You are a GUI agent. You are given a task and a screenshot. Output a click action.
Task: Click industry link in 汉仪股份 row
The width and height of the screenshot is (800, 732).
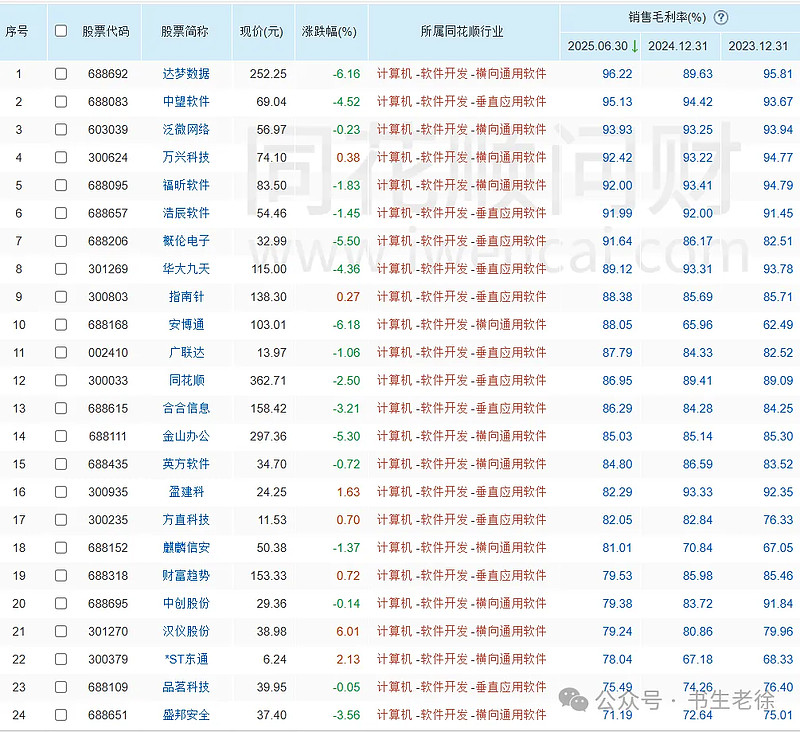click(462, 632)
